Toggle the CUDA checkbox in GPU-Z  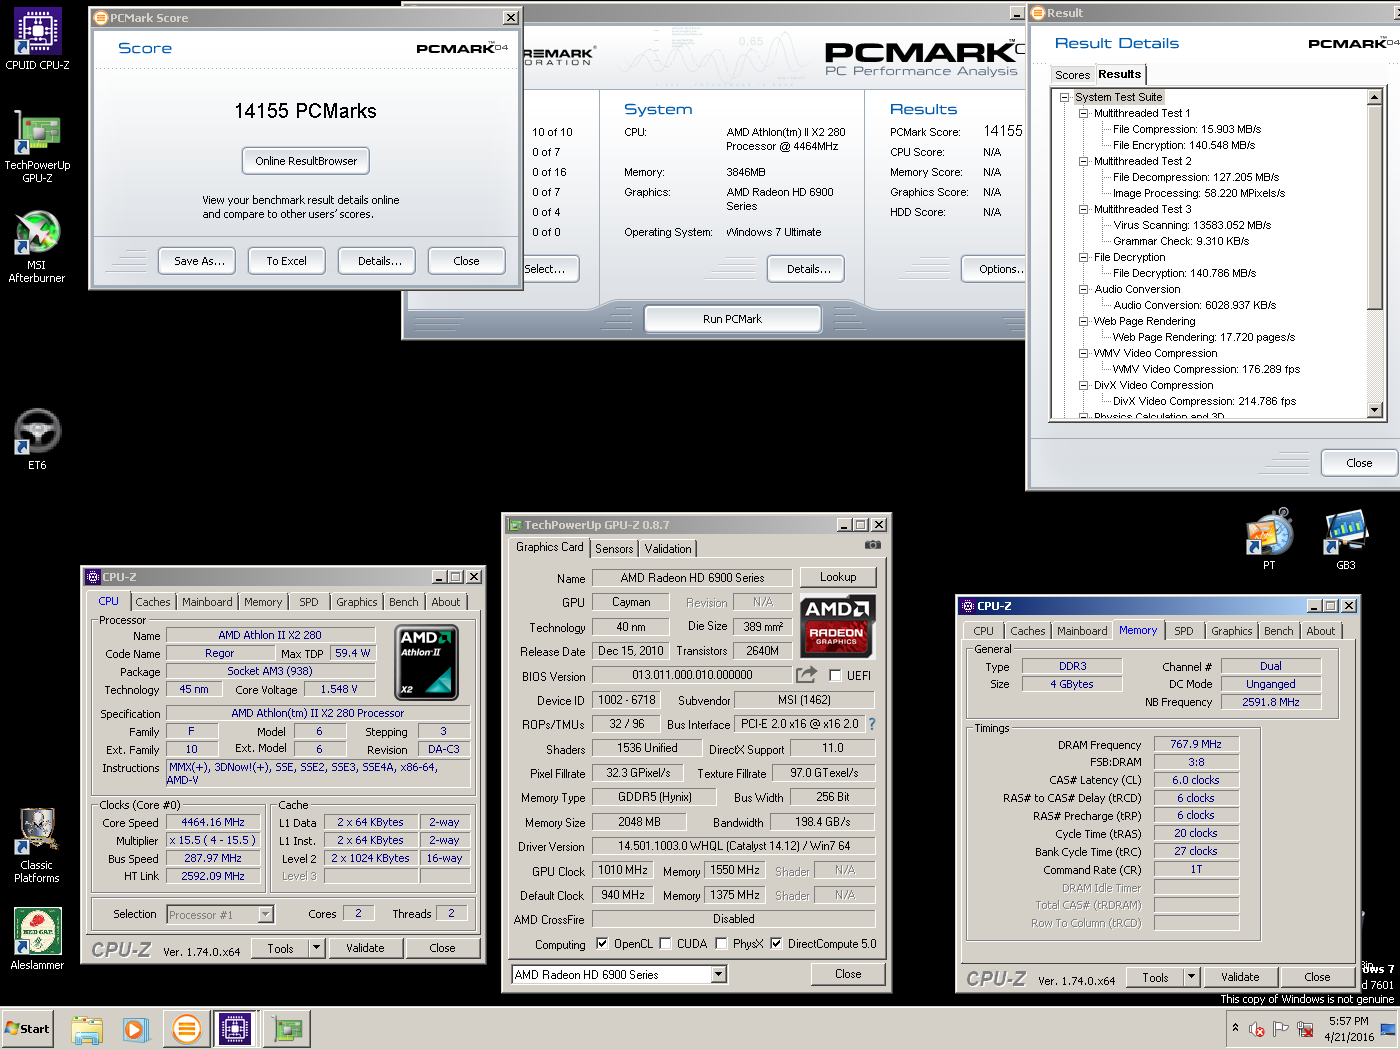(x=665, y=943)
